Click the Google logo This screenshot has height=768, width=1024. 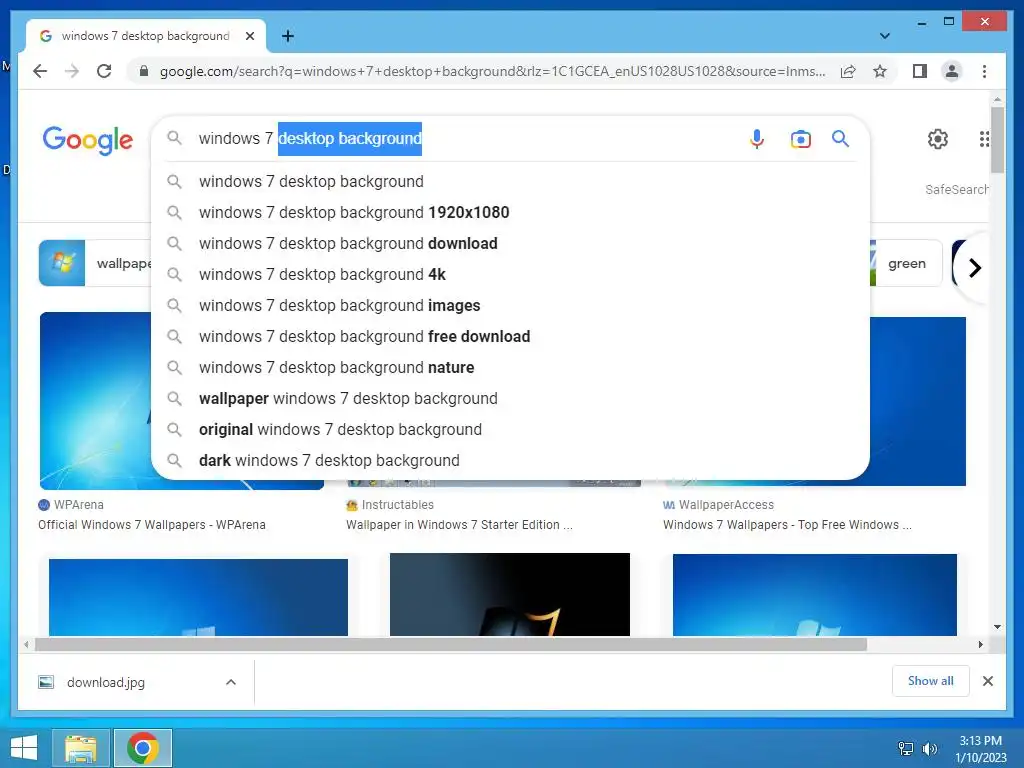point(88,140)
